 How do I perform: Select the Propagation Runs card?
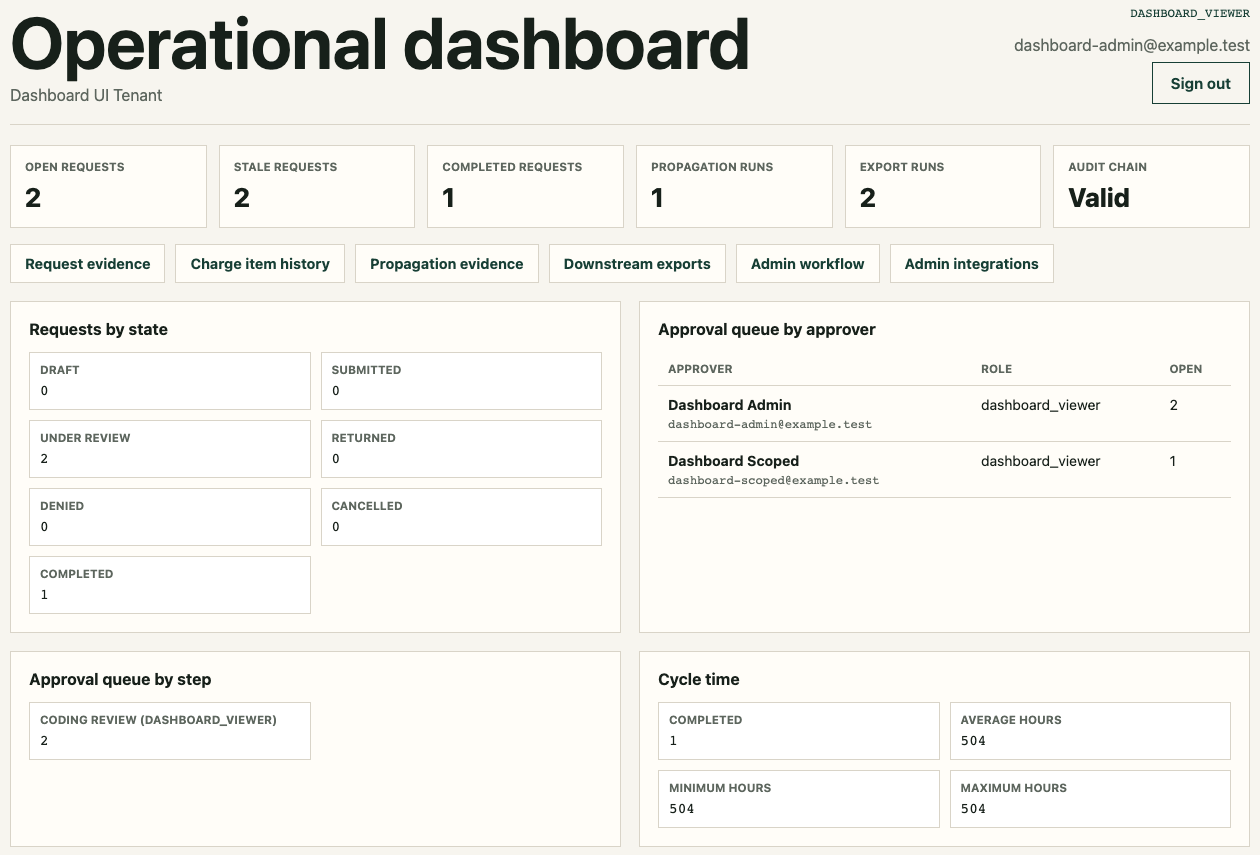click(734, 186)
